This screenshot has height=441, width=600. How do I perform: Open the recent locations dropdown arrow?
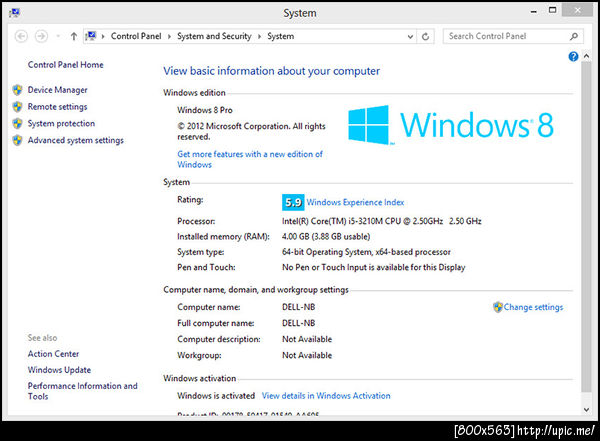pyautogui.click(x=58, y=36)
